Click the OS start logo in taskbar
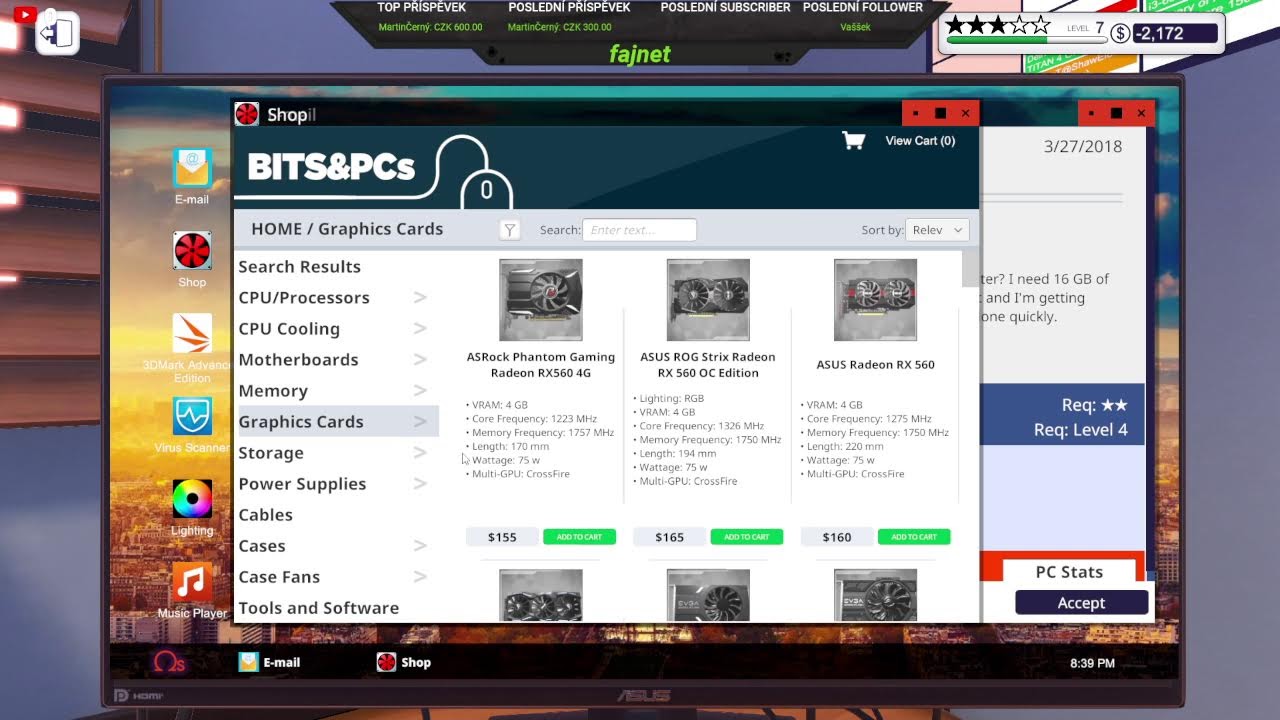1280x720 pixels. click(x=168, y=662)
